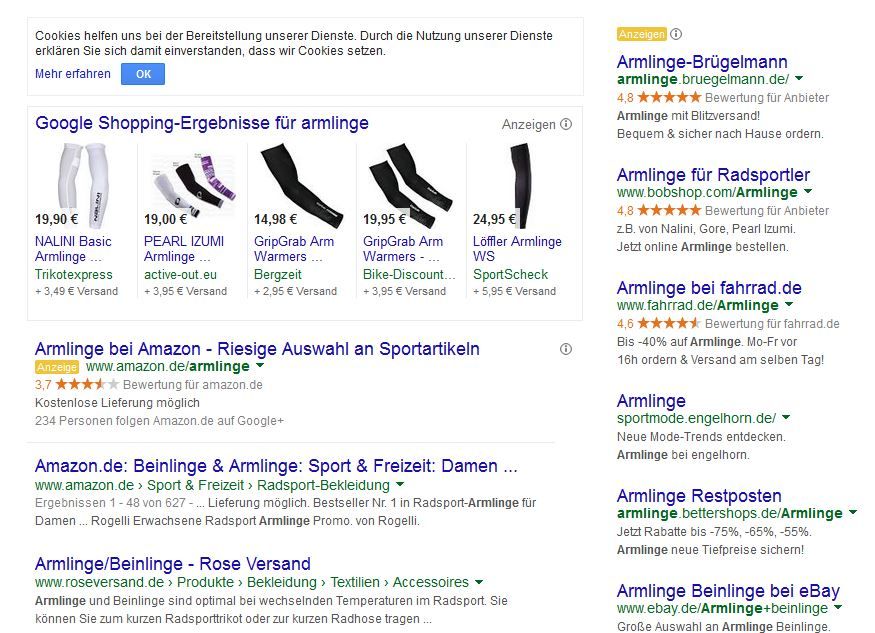The width and height of the screenshot is (875, 633).
Task: Open Armlinge Beinlinge bei eBay ad
Action: [728, 591]
